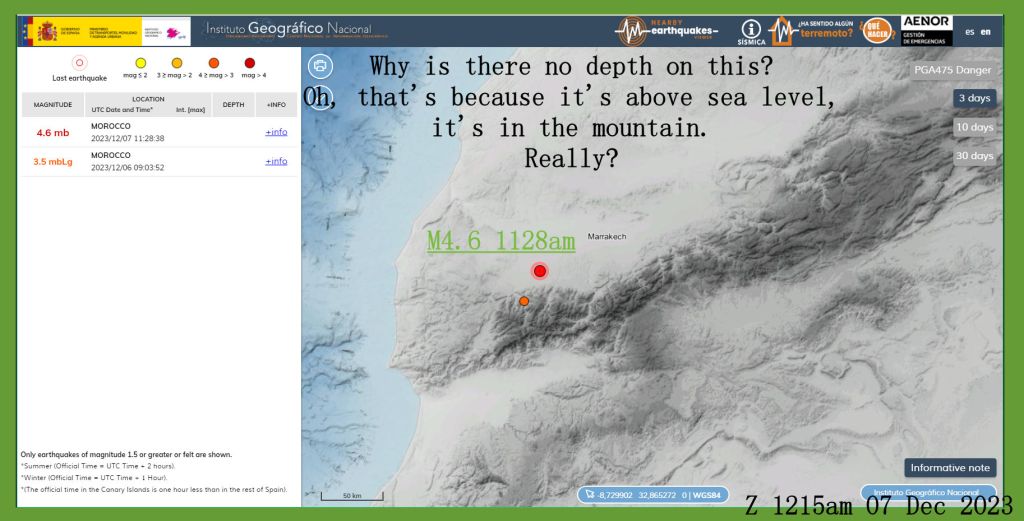
Task: Click the red M4.6 earthquake marker
Action: click(x=540, y=271)
